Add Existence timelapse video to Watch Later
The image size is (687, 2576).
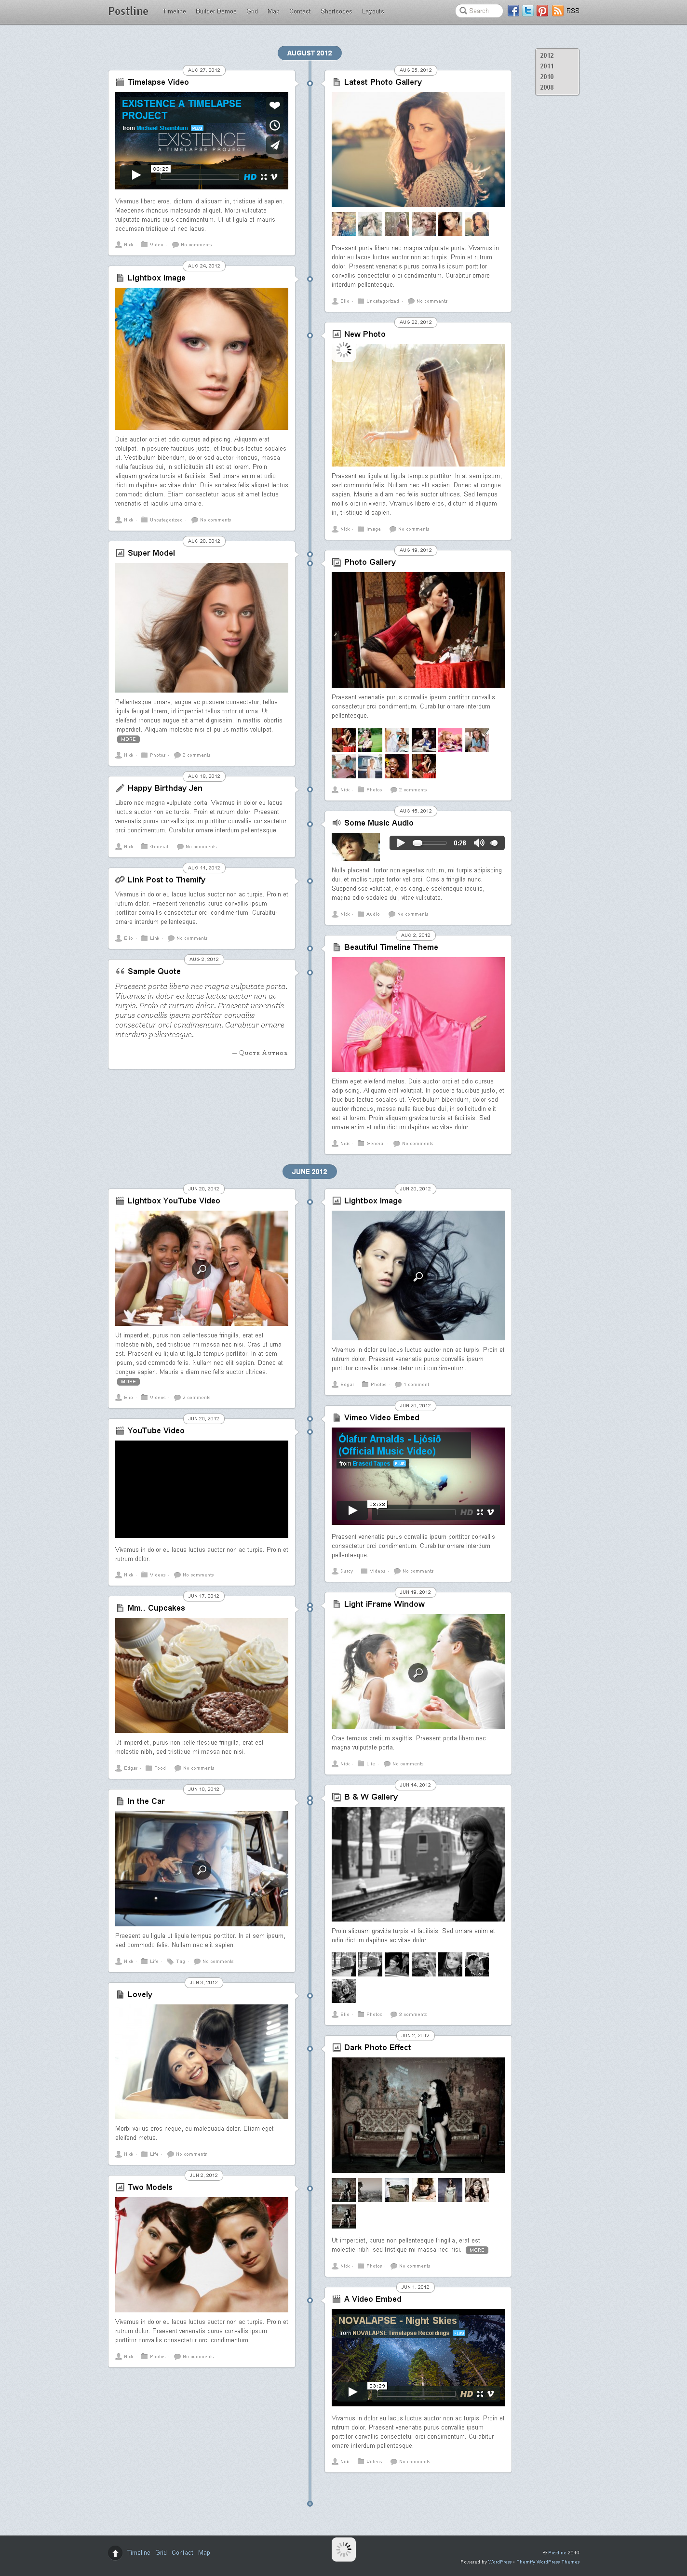(274, 125)
